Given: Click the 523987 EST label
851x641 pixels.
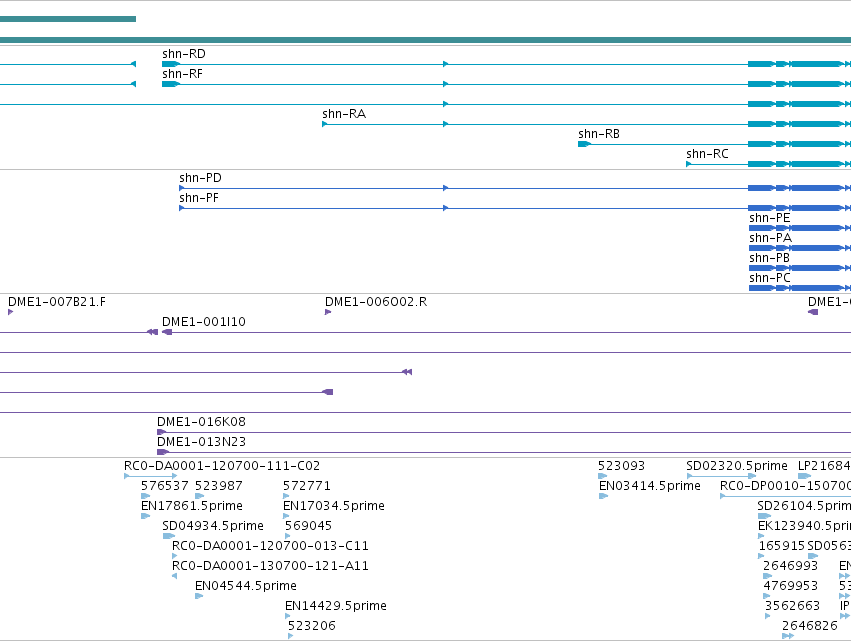Looking at the screenshot, I should [x=219, y=486].
